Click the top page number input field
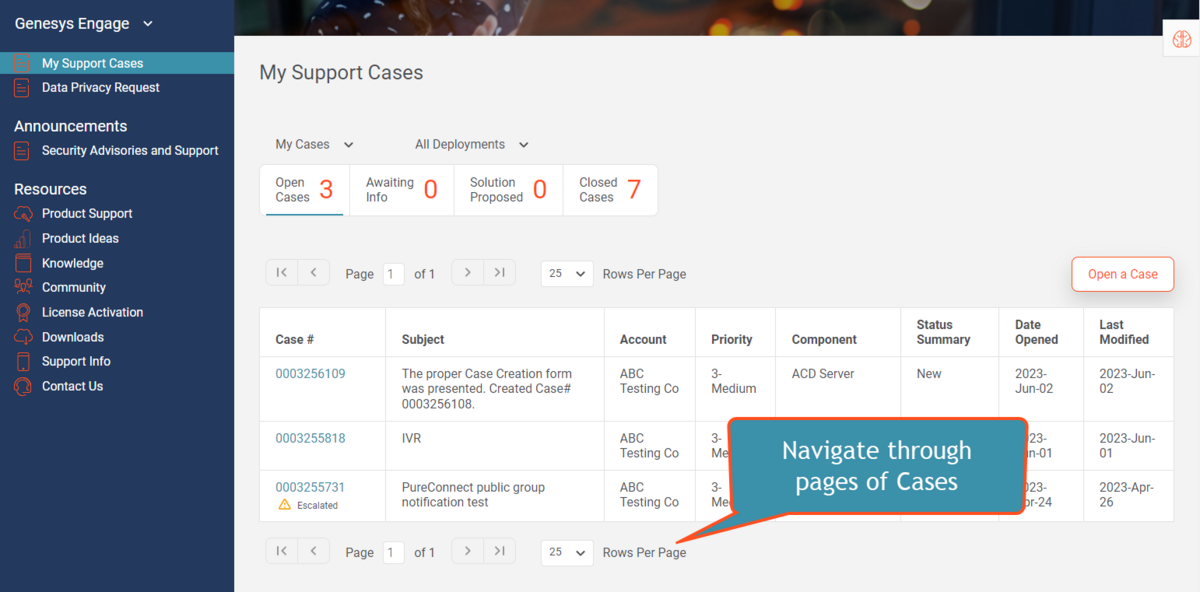The width and height of the screenshot is (1200, 592). click(394, 274)
